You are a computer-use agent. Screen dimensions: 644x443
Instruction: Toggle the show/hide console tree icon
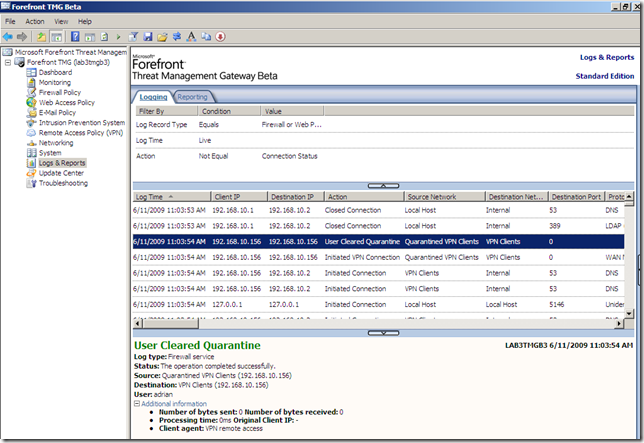[56, 37]
